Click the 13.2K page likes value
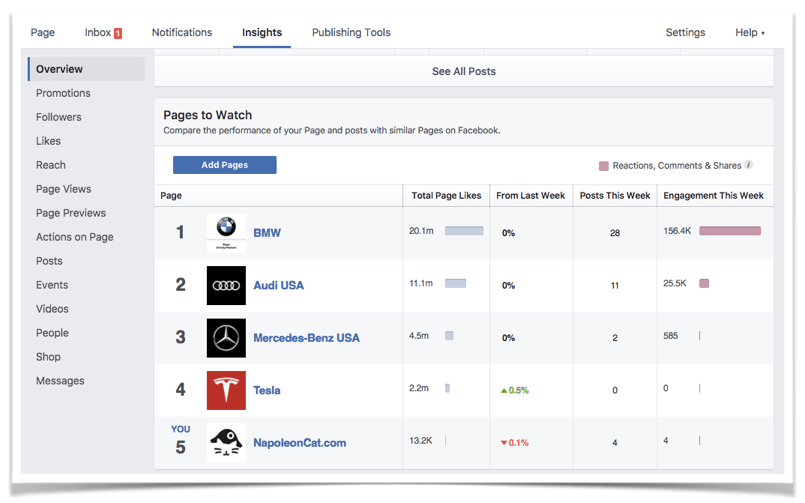 click(420, 440)
